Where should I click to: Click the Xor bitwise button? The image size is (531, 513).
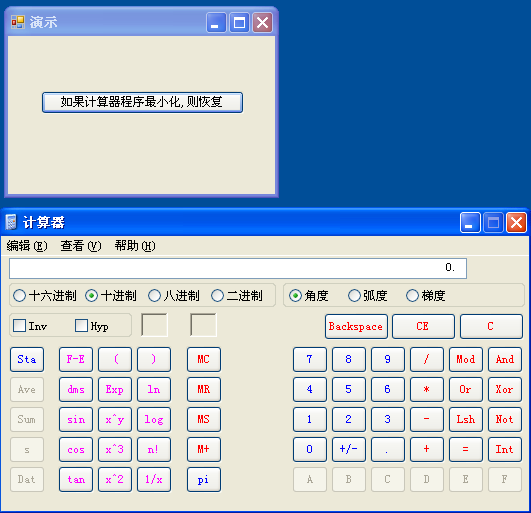click(505, 389)
